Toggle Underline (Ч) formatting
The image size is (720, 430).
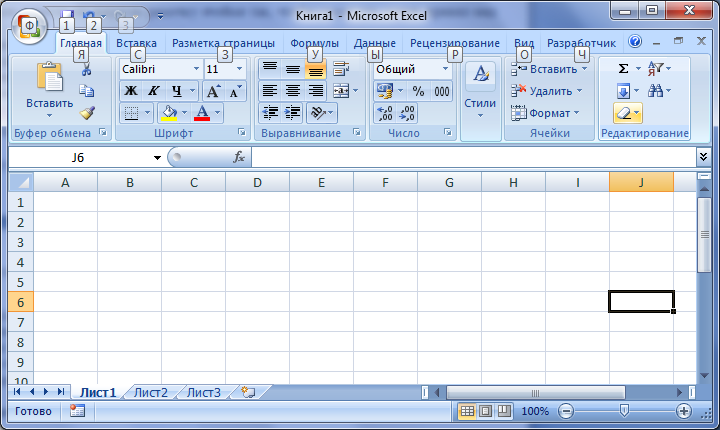[x=177, y=91]
